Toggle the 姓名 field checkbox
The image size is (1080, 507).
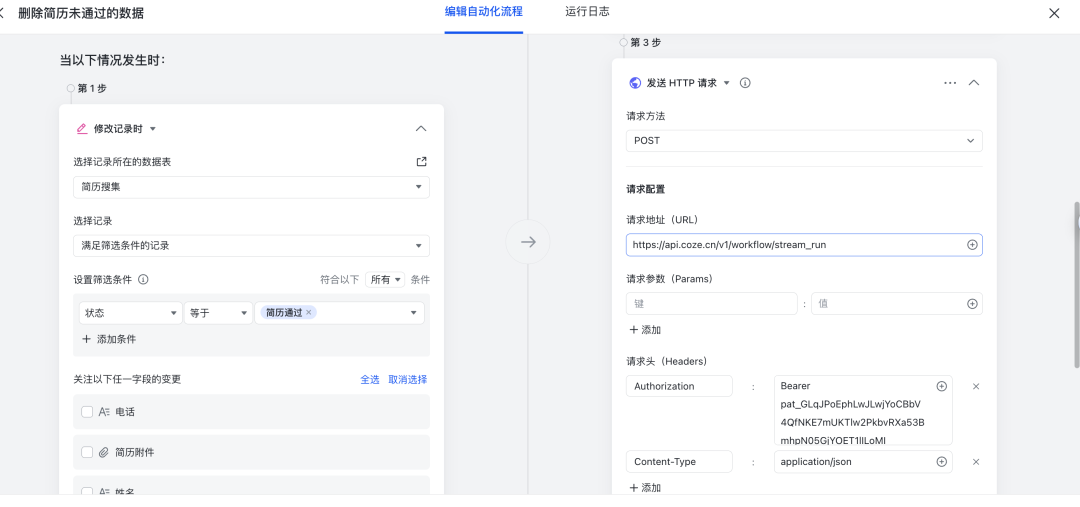87,491
